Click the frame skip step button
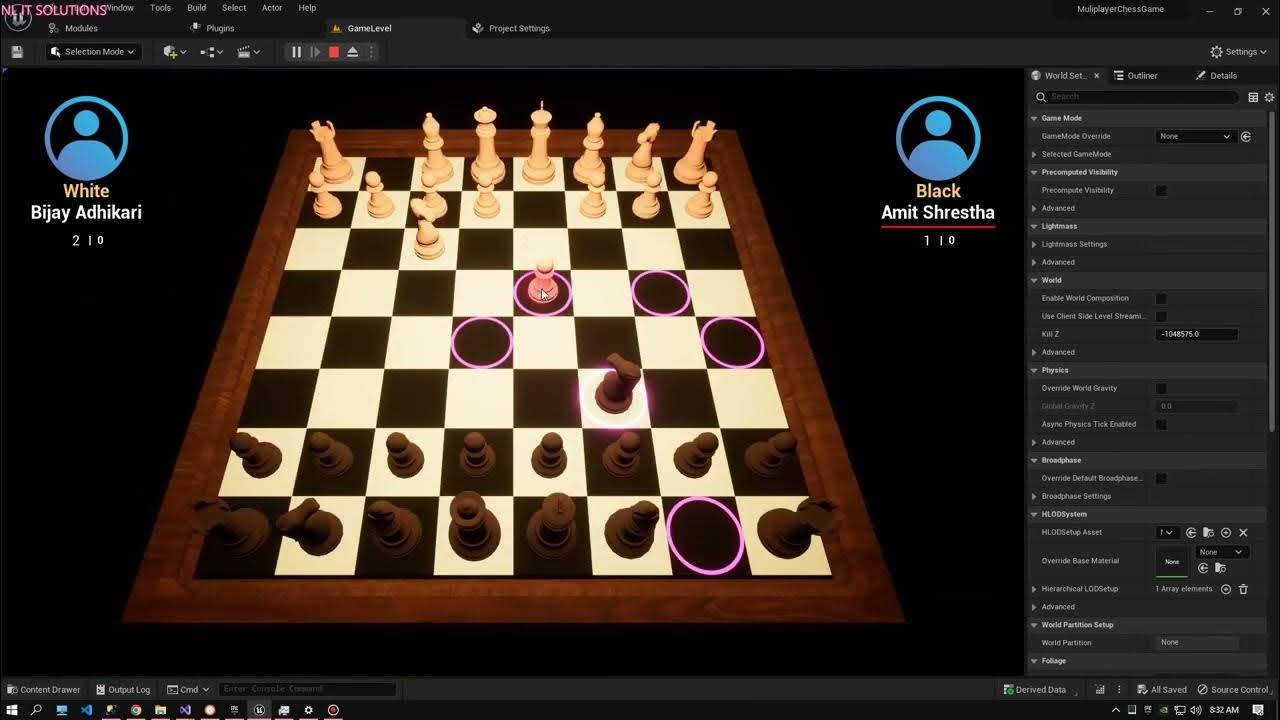 click(315, 52)
